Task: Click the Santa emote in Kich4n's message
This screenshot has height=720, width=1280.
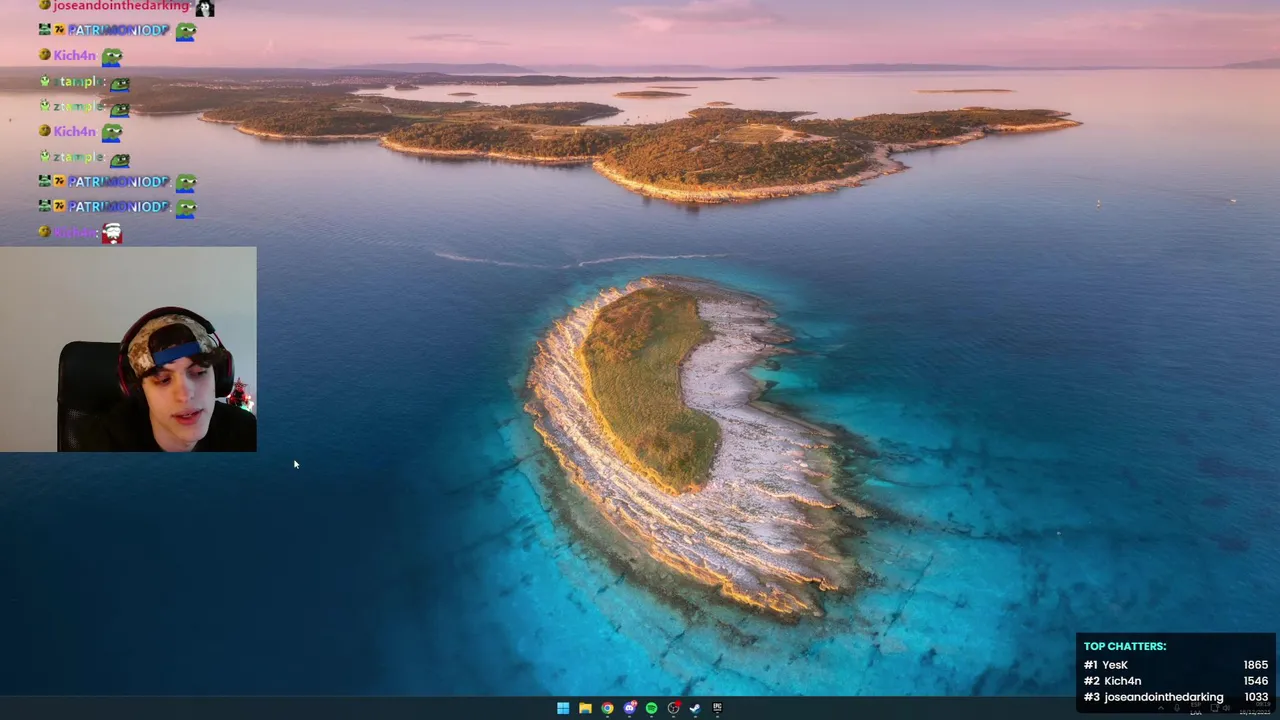Action: click(x=112, y=233)
